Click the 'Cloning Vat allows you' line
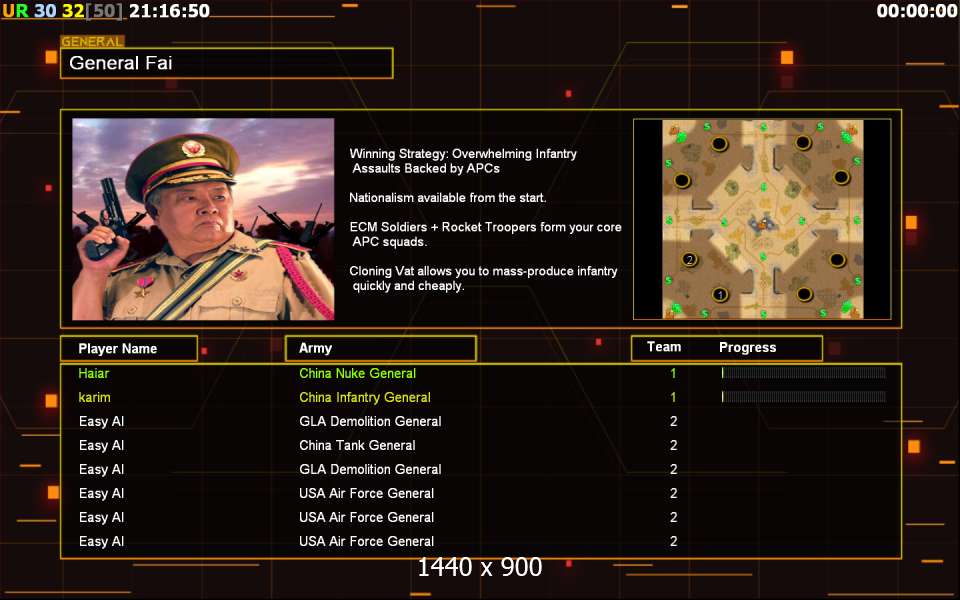The image size is (960, 600). (483, 271)
